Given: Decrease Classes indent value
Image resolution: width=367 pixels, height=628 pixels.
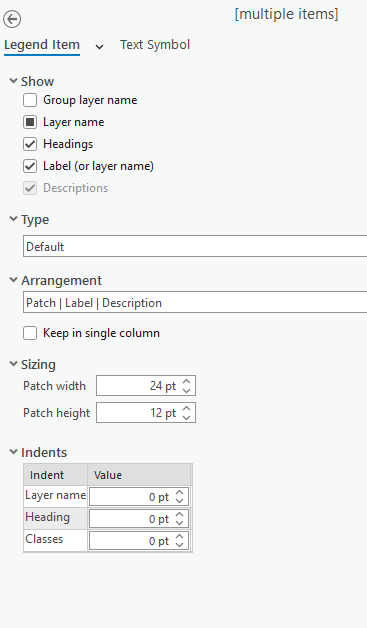Looking at the screenshot, I should click(180, 545).
